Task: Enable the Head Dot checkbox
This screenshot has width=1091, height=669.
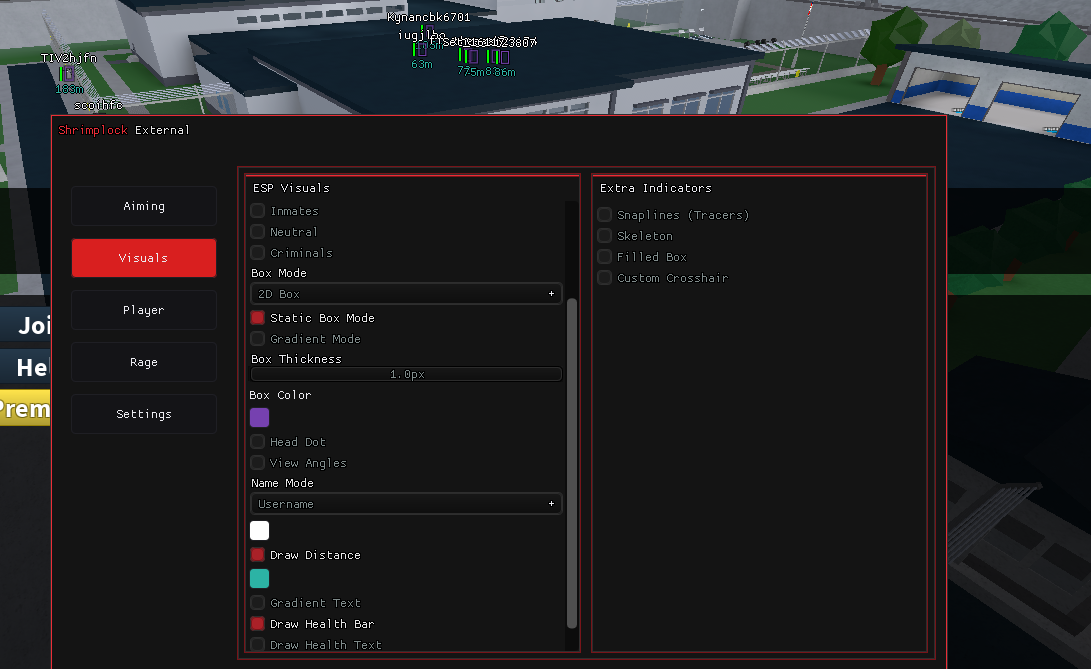Action: pos(257,441)
